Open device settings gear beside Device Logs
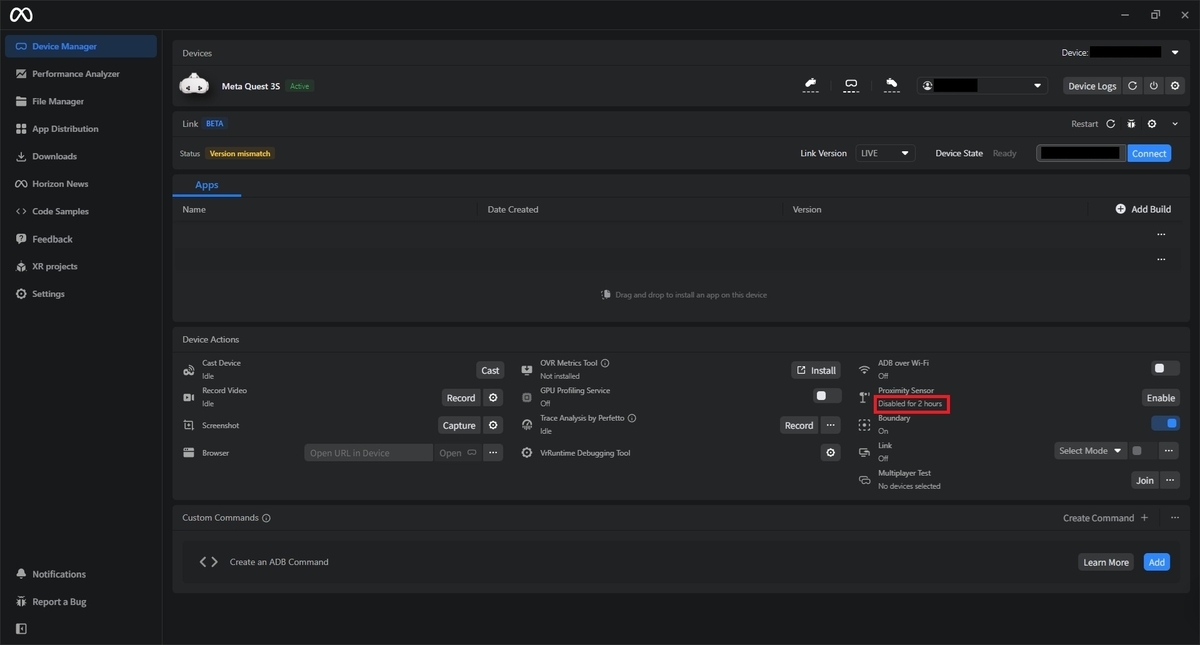1200x645 pixels. [x=1175, y=86]
